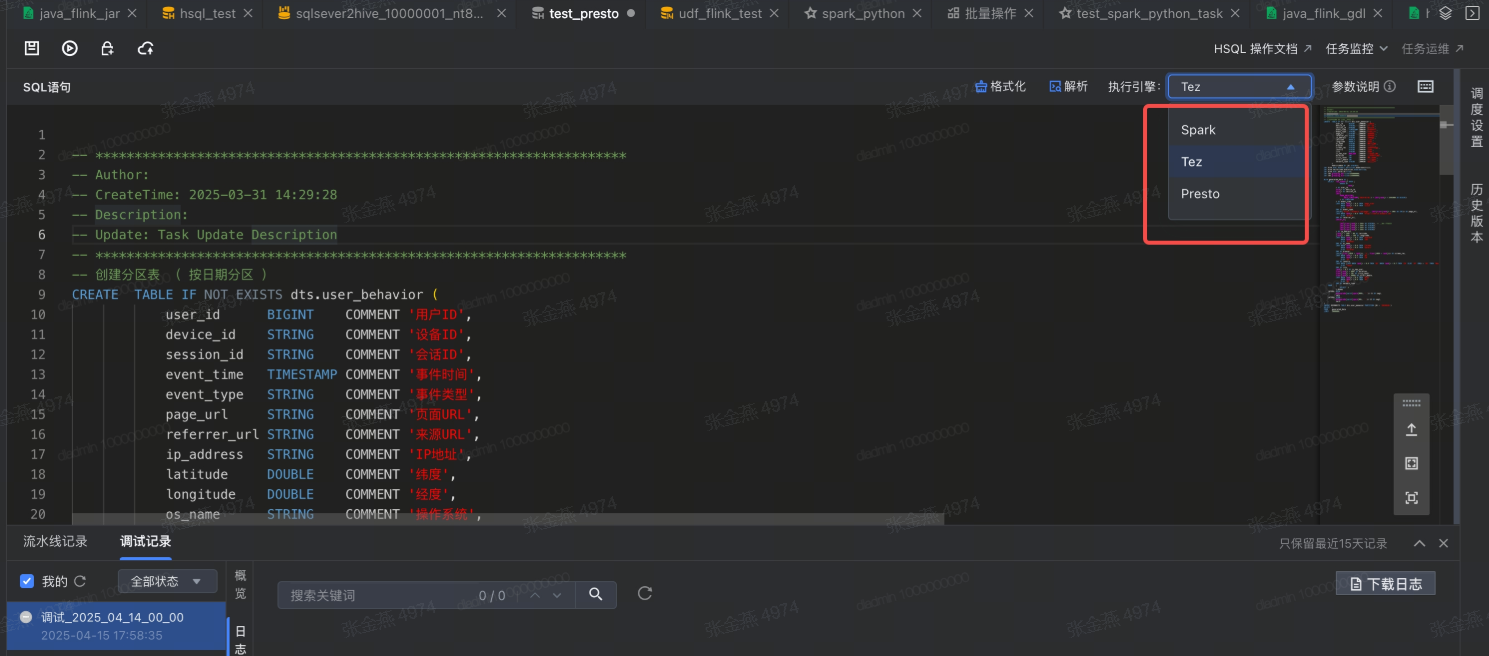Open the 参数说明 info icon
Image resolution: width=1489 pixels, height=656 pixels.
(1390, 87)
